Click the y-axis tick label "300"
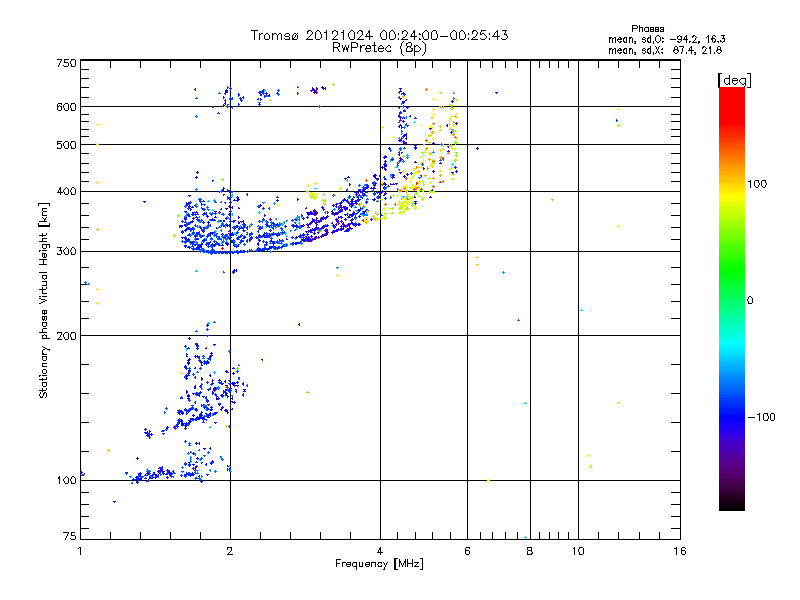This screenshot has width=800, height=600. pos(66,252)
